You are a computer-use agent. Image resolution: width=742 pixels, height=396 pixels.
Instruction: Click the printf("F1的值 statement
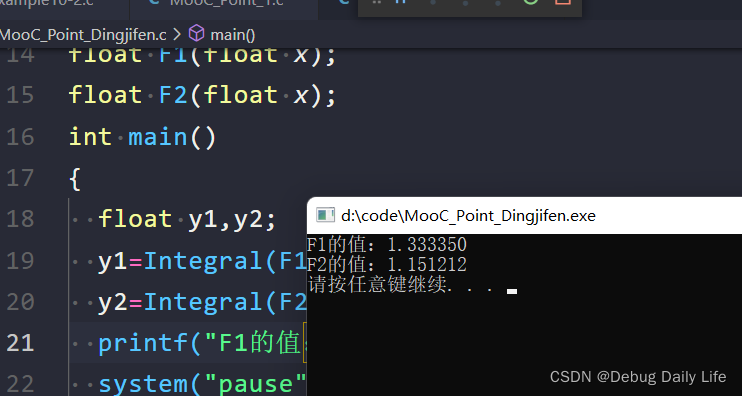click(x=200, y=343)
